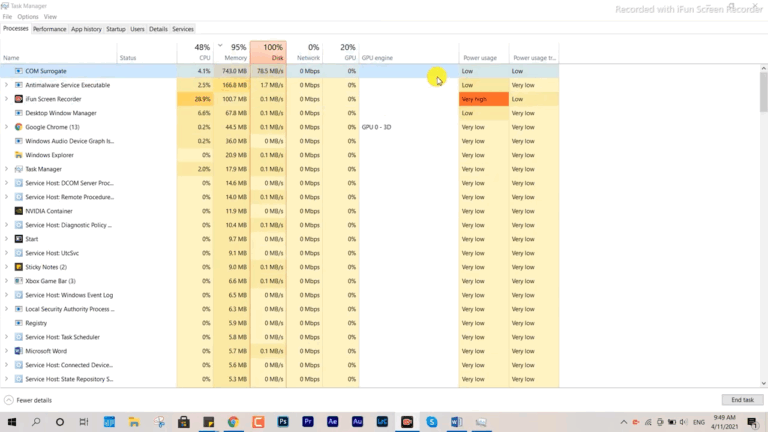This screenshot has height=432, width=768.
Task: Open the File menu
Action: (x=7, y=17)
